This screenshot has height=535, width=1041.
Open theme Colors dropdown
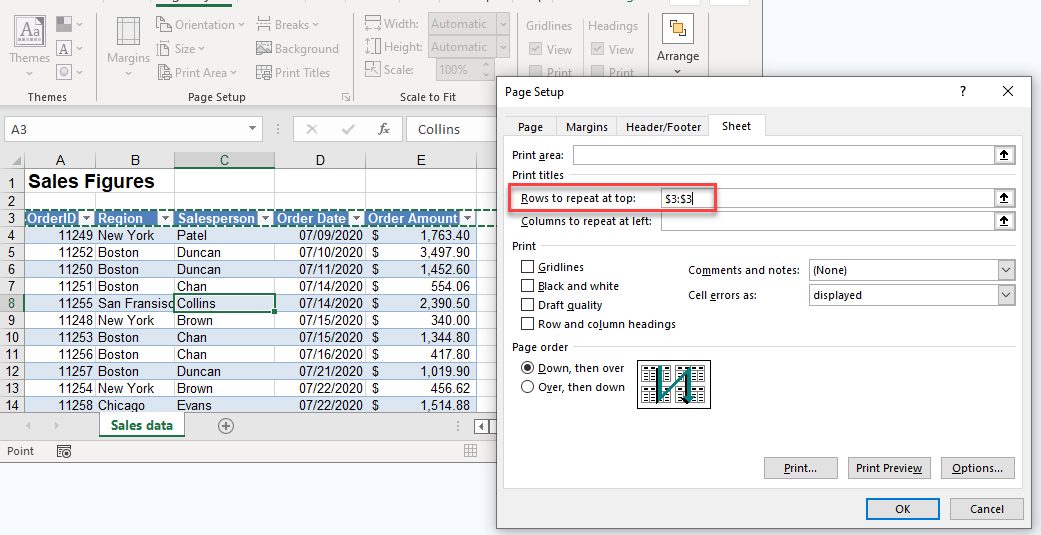pyautogui.click(x=69, y=25)
